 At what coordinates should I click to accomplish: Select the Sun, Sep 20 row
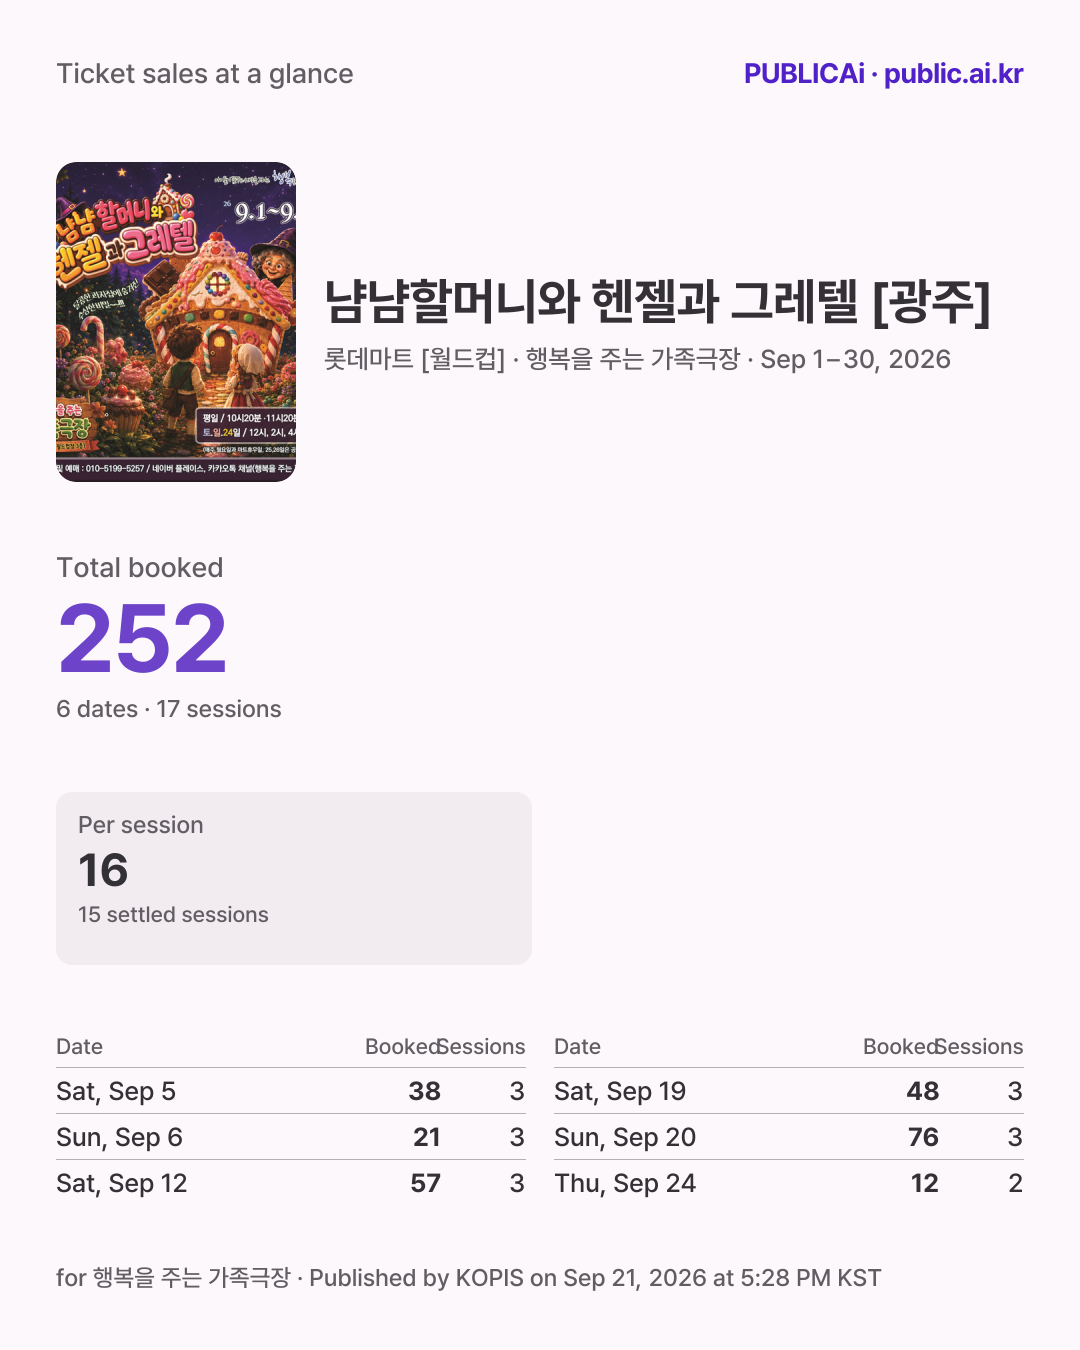[x=789, y=1137]
